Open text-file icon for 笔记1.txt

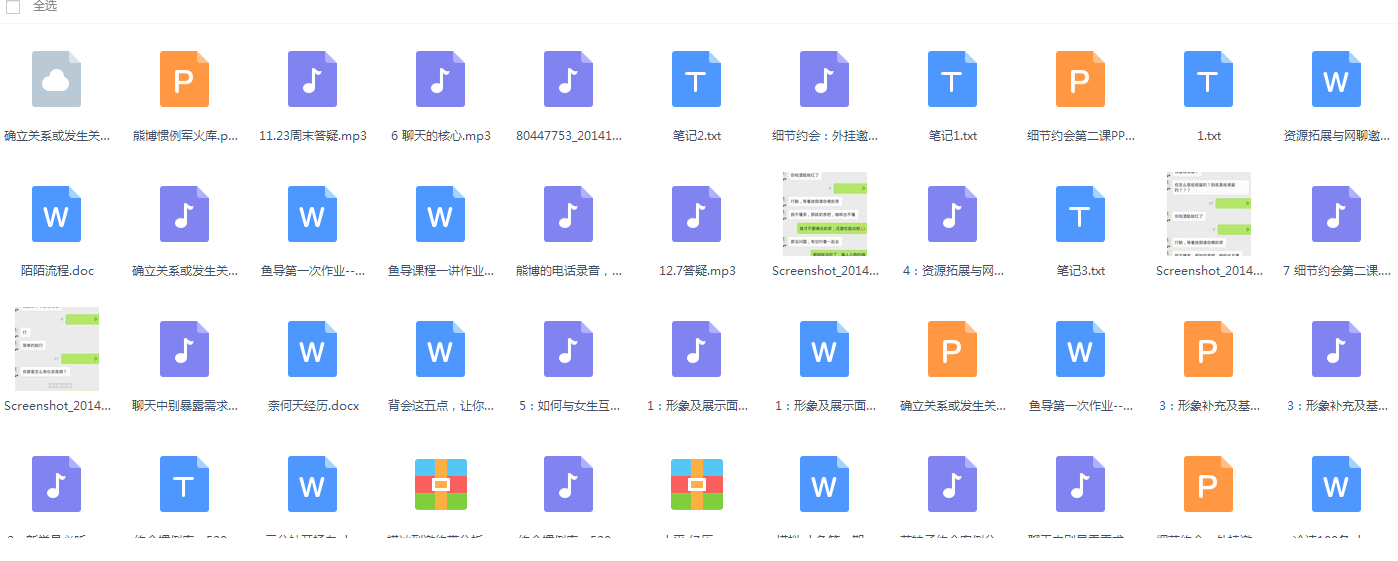point(952,79)
